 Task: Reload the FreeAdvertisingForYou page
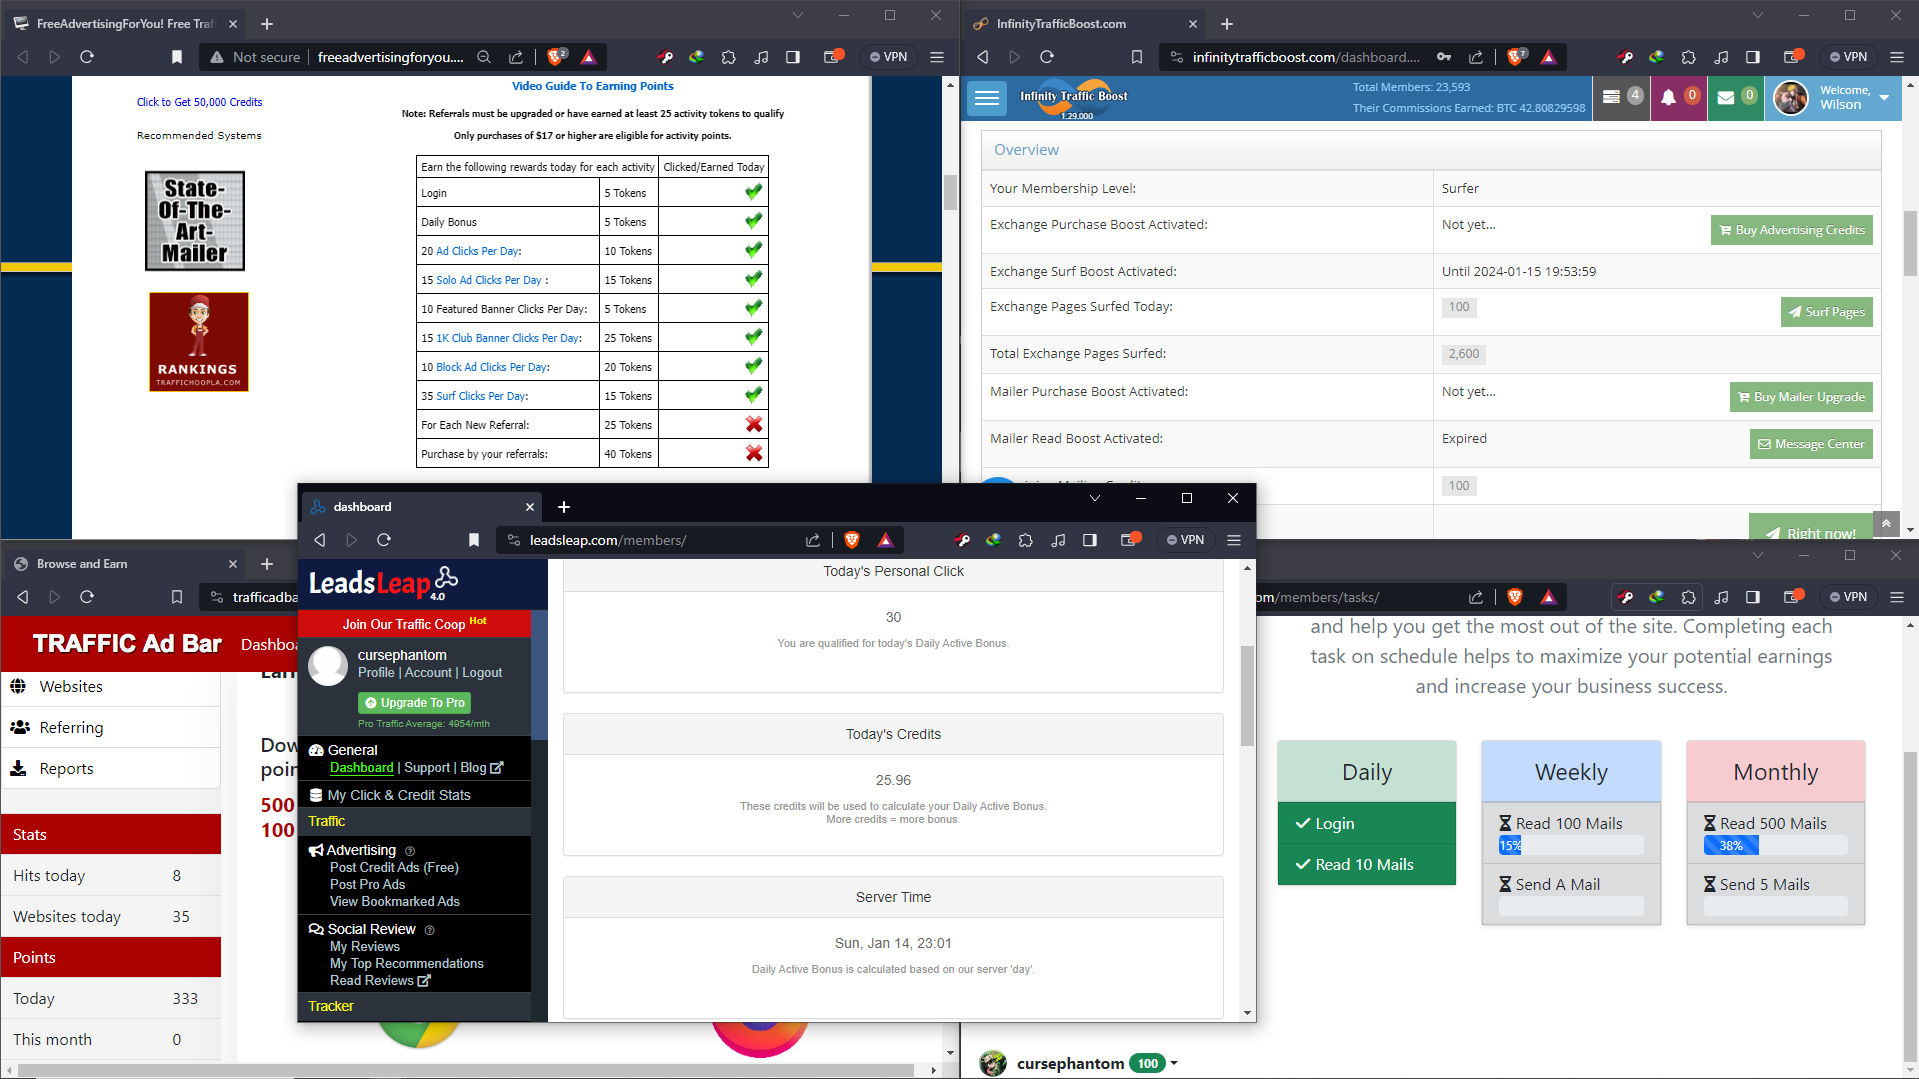(87, 57)
